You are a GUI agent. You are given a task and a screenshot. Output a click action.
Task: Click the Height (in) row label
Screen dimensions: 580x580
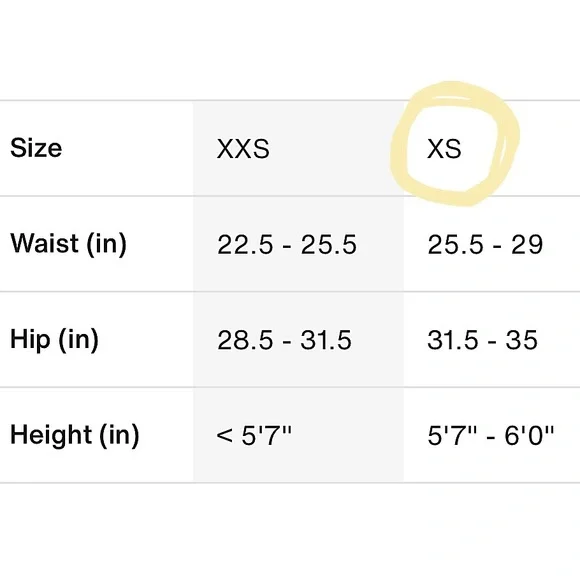75,435
